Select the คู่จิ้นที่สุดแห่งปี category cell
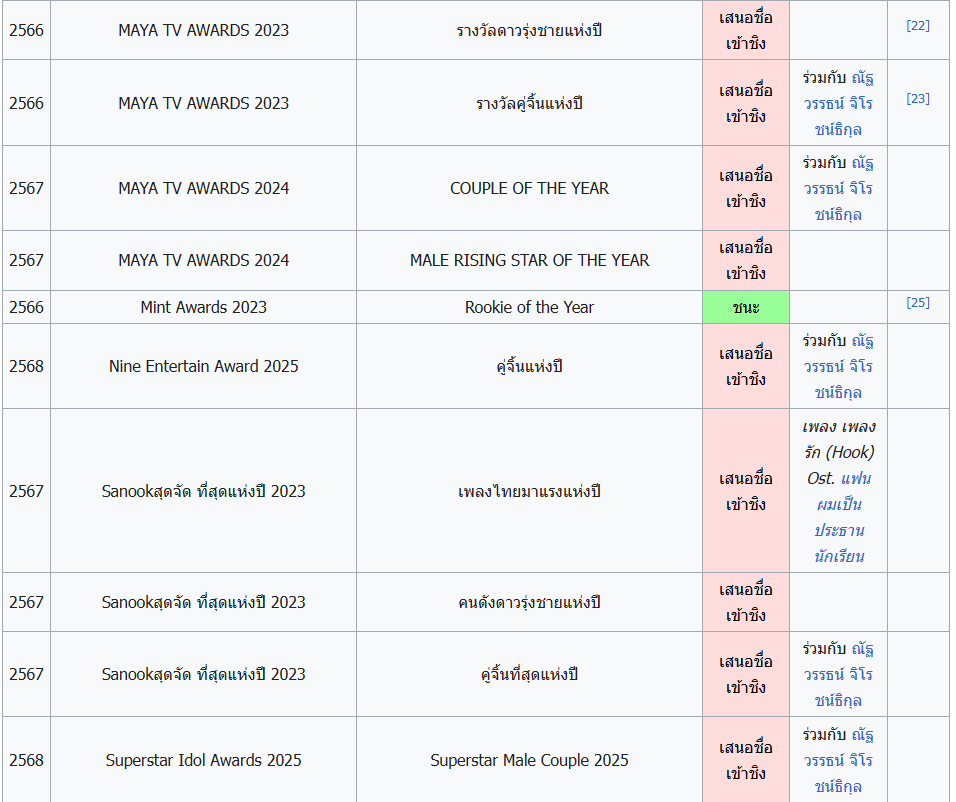 pos(529,675)
